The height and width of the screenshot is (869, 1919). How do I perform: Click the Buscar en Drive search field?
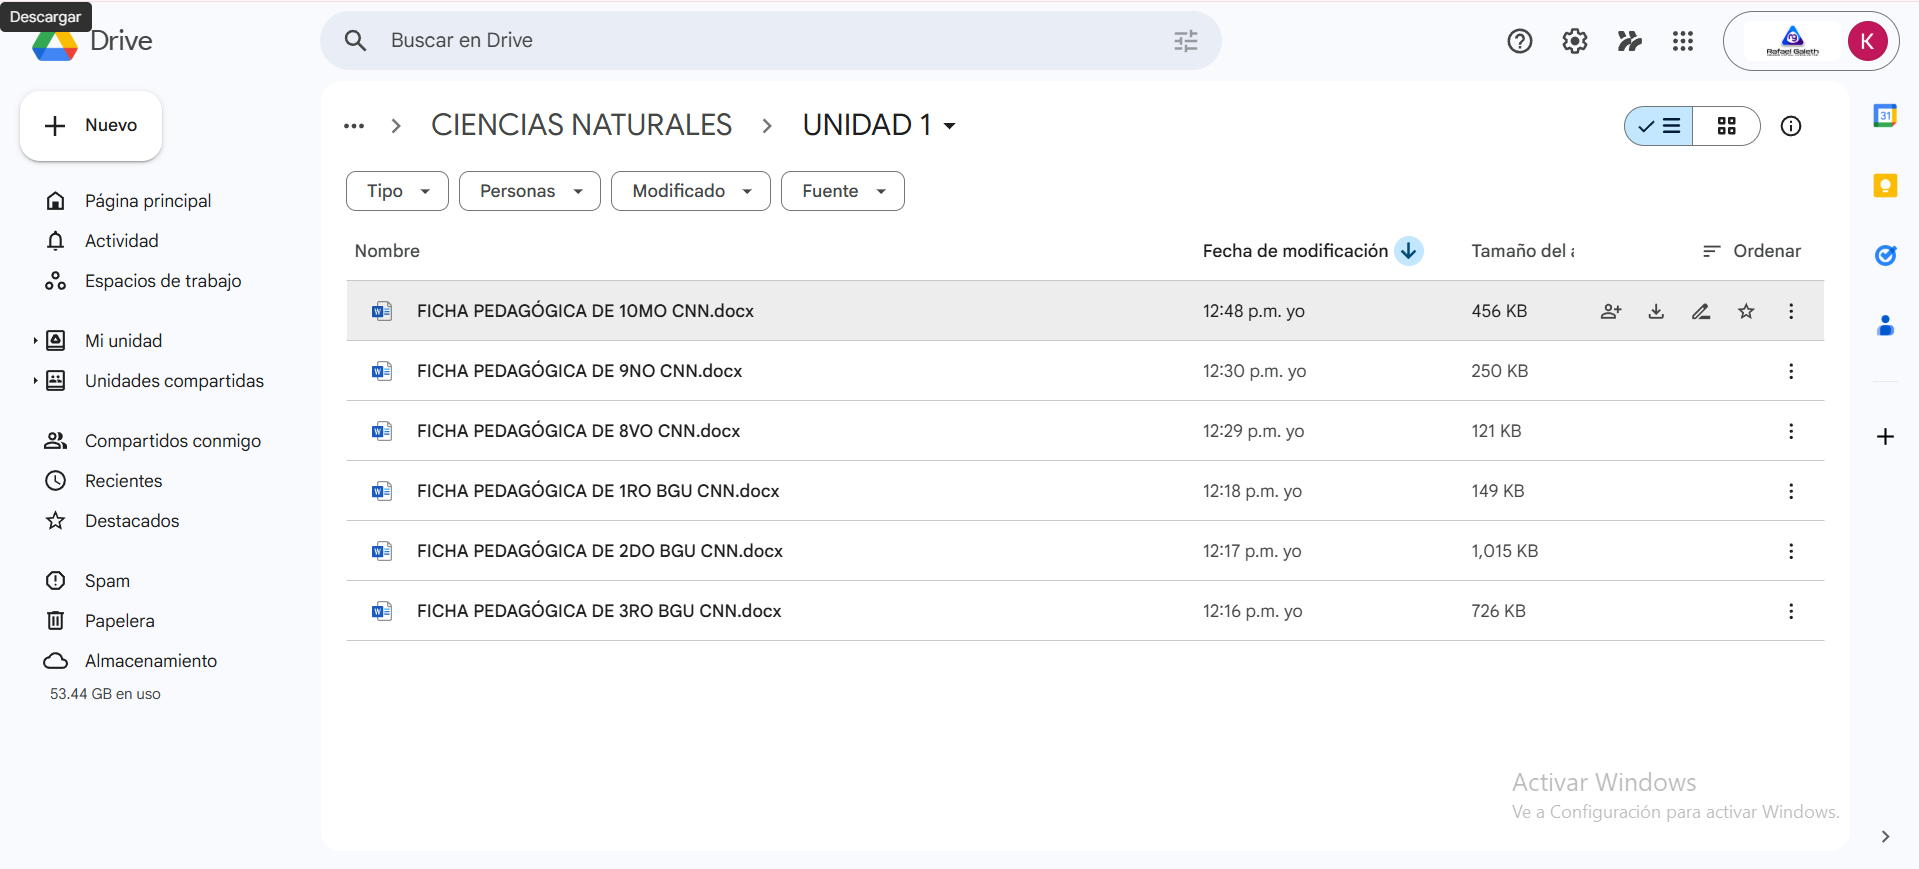760,41
